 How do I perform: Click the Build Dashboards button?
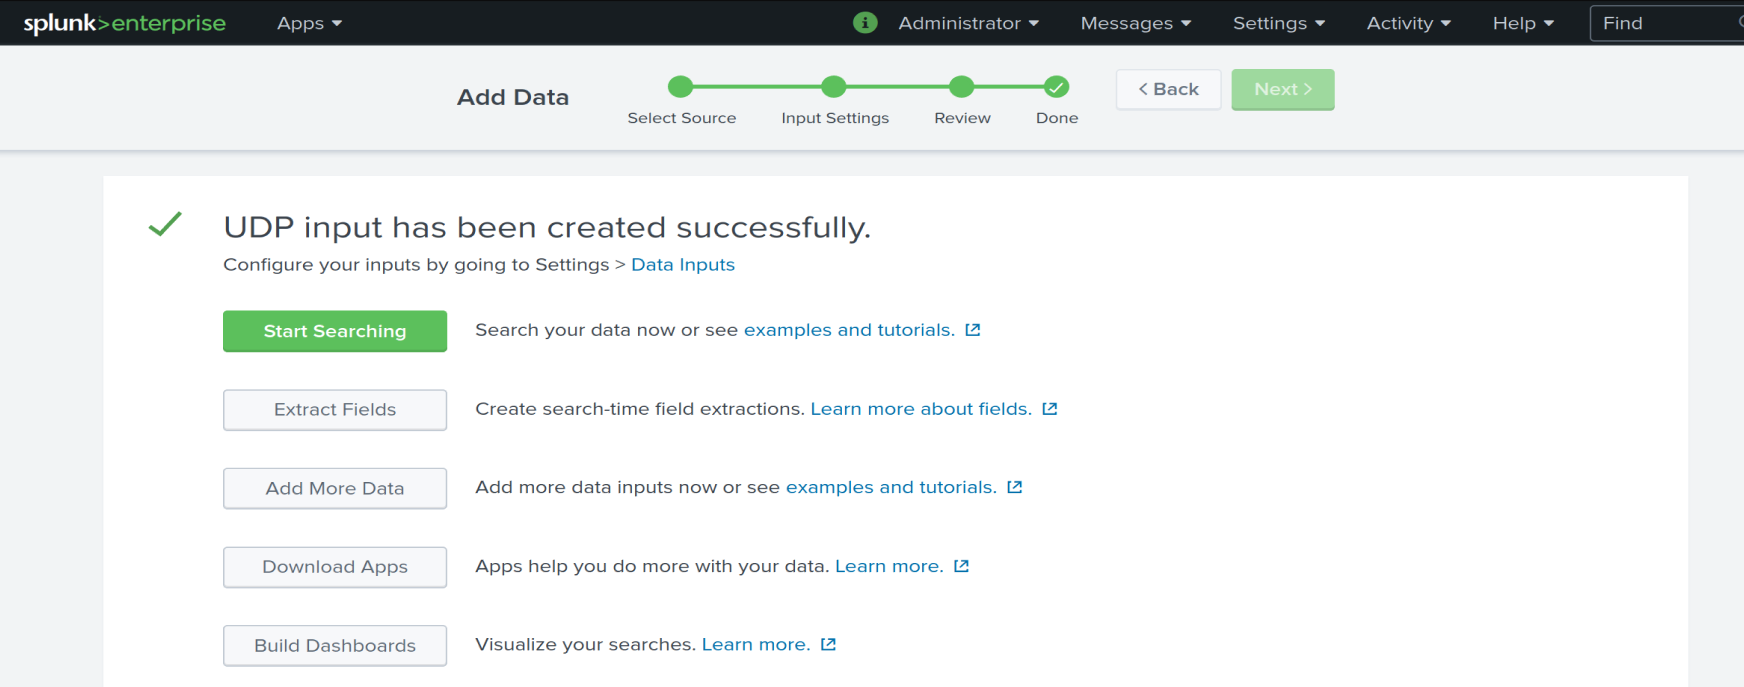(335, 646)
